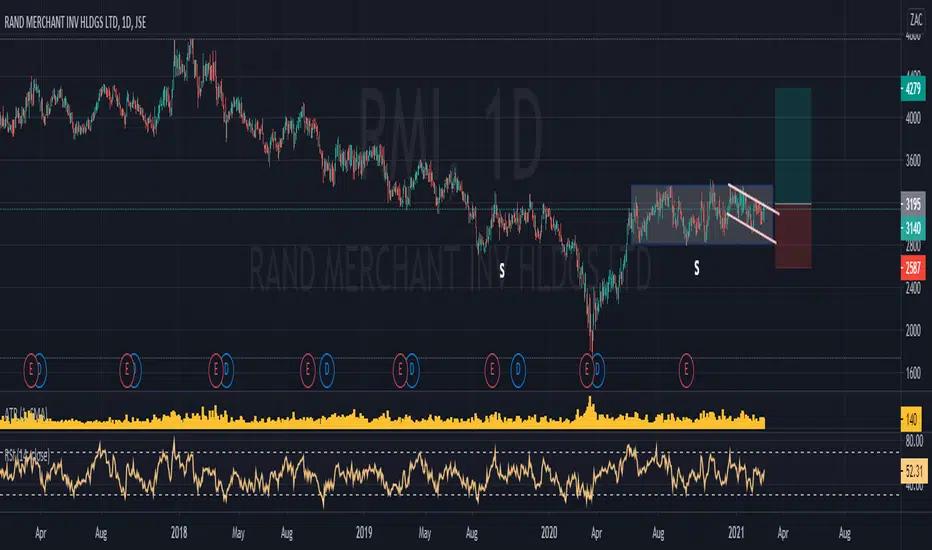Select the S text label under the blue rectangle
Image resolution: width=932 pixels, height=550 pixels.
click(697, 268)
